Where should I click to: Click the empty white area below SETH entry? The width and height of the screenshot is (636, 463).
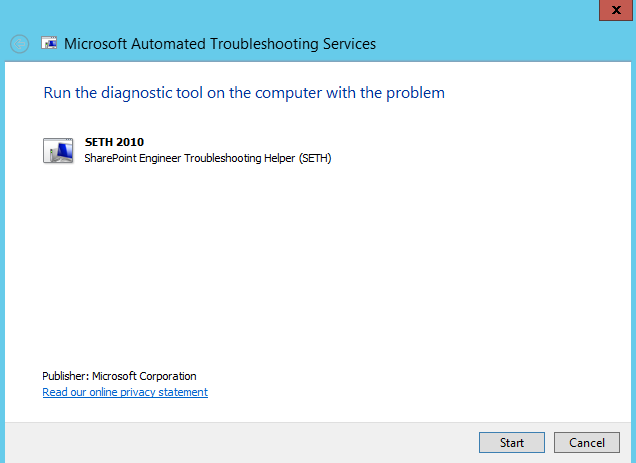318,264
